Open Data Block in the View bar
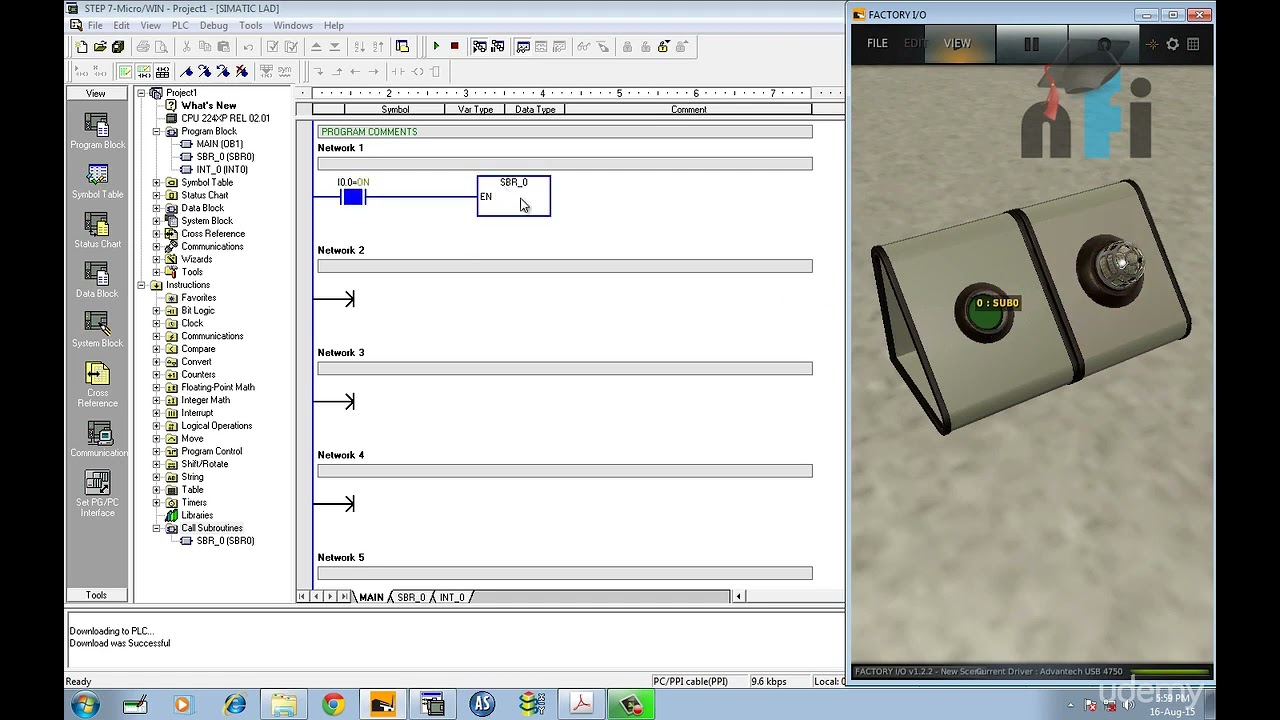This screenshot has width=1280, height=720. point(97,280)
